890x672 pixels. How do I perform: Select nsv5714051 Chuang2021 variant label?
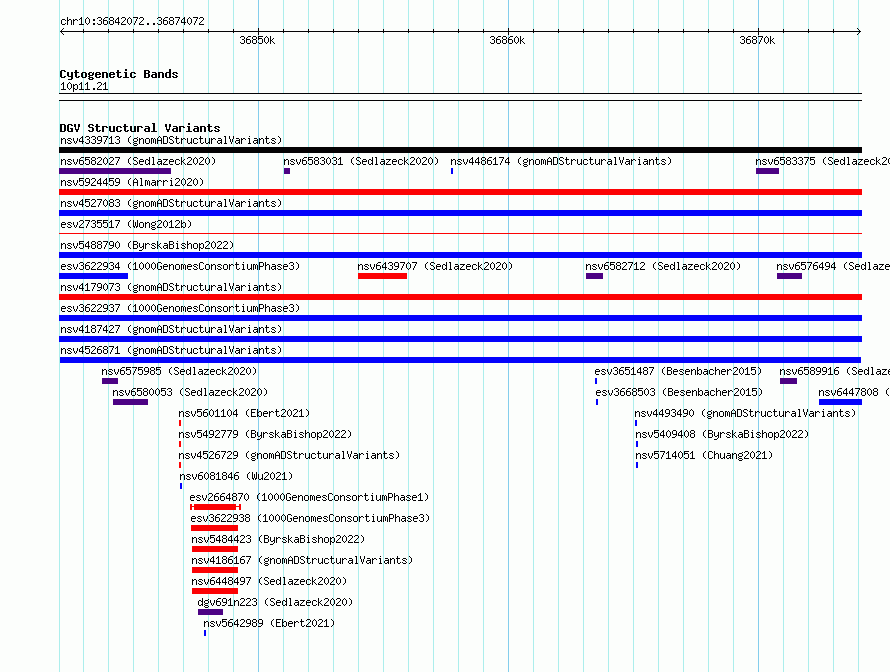pos(704,455)
